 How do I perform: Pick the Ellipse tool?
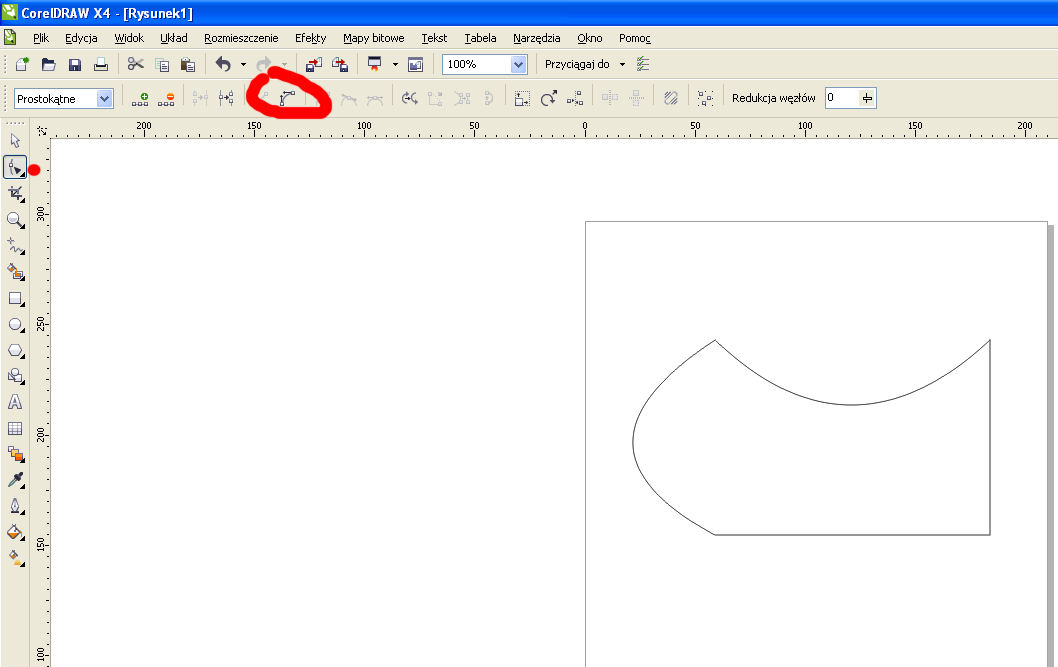15,324
